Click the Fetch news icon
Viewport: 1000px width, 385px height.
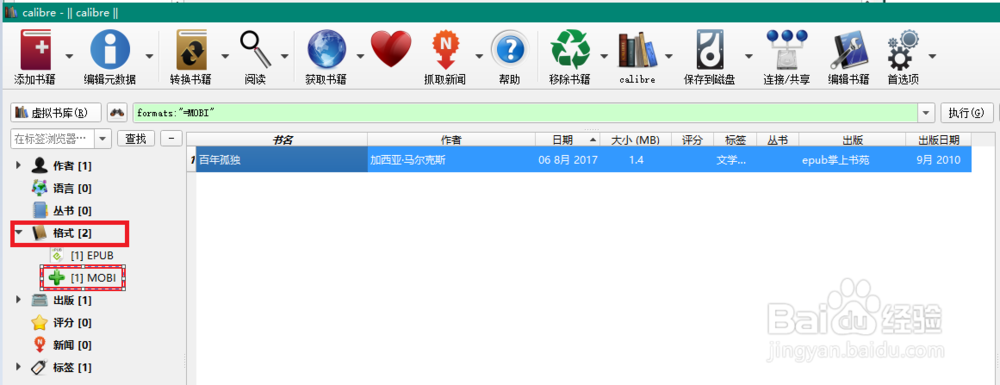click(x=445, y=50)
